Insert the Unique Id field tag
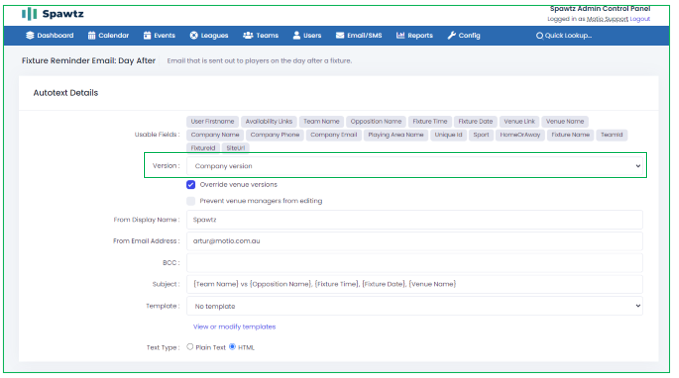Viewport: 679px width, 378px height. [449, 135]
